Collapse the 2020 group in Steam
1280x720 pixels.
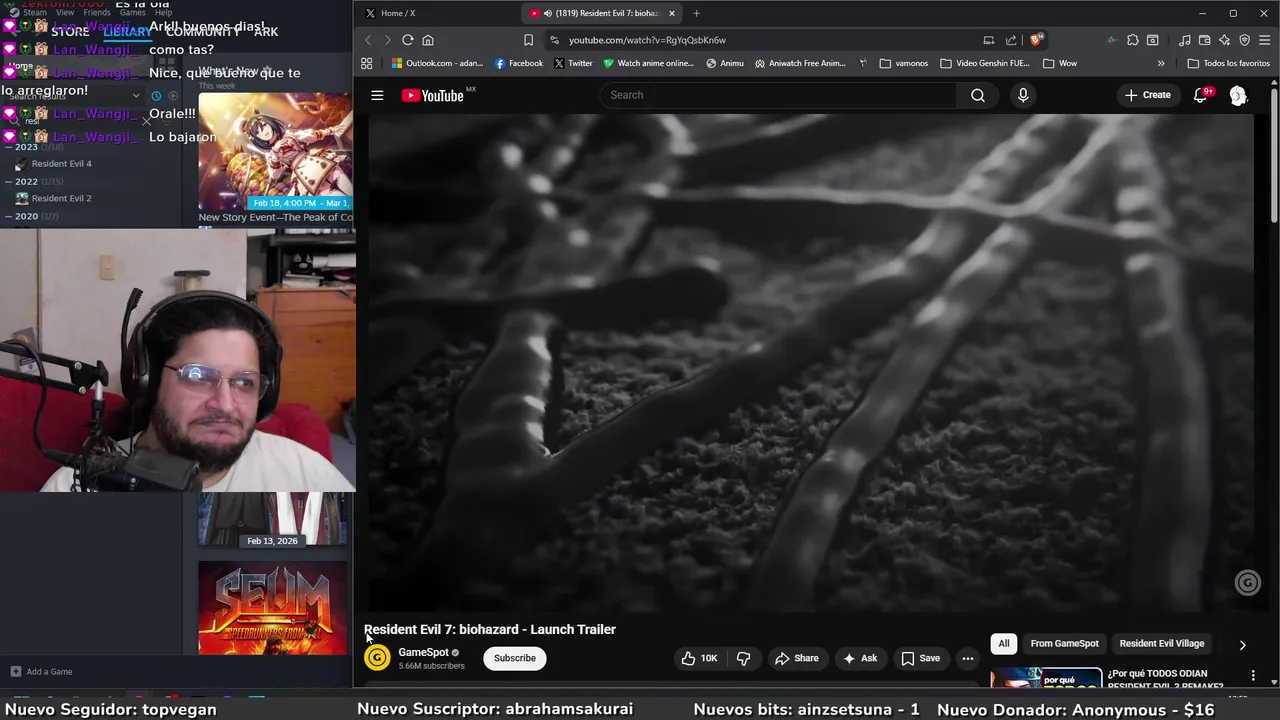coord(8,216)
